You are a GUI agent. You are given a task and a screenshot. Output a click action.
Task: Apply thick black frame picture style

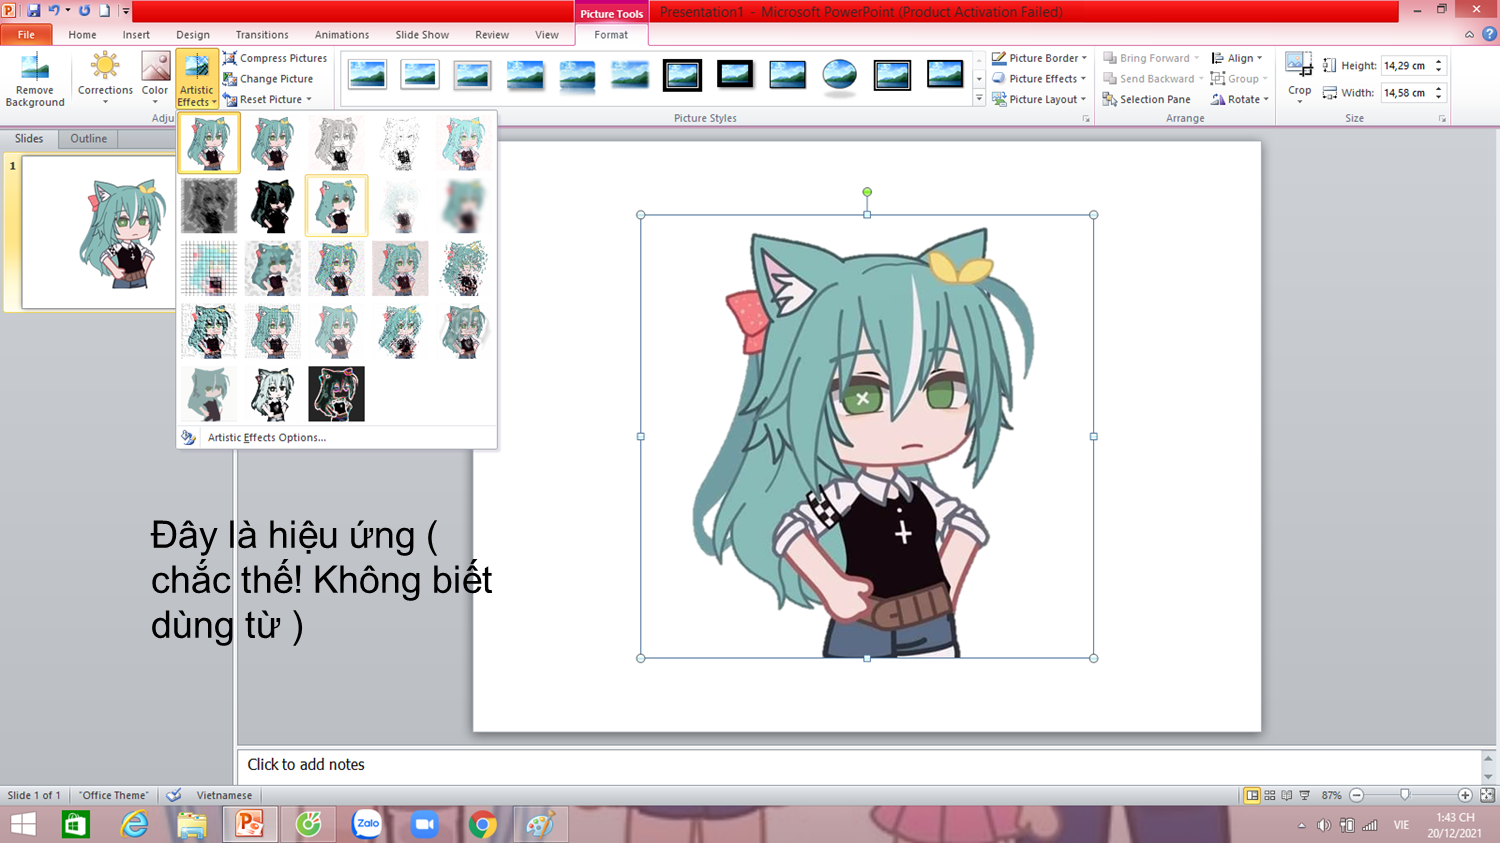[x=735, y=75]
